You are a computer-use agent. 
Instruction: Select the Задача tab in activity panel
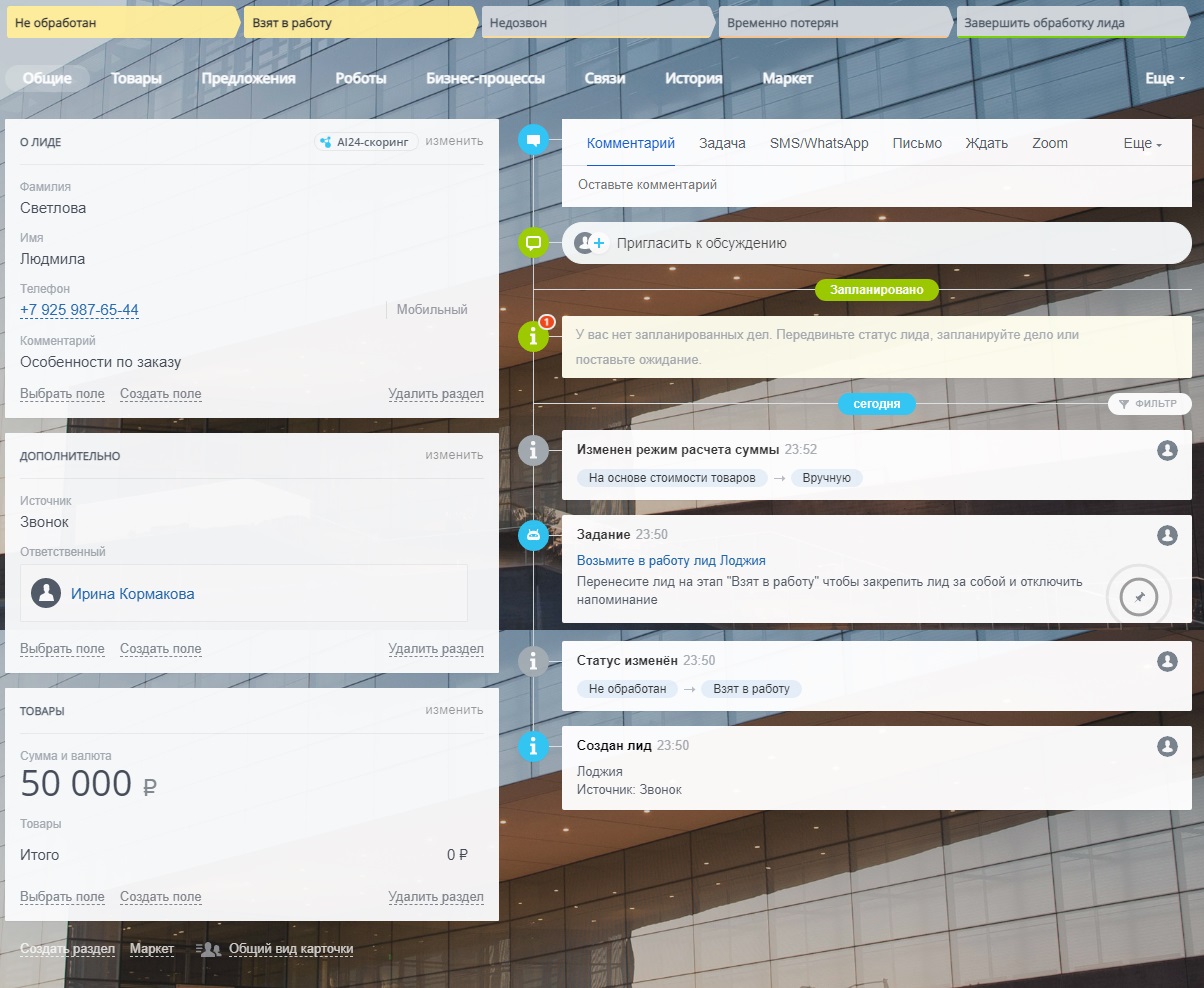pyautogui.click(x=722, y=143)
